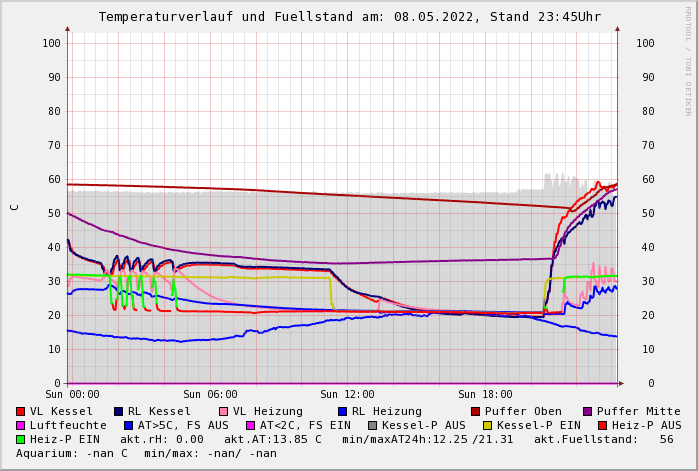Select the magenta Luftfeuchte legend swatch
Image resolution: width=698 pixels, height=471 pixels.
click(x=20, y=425)
